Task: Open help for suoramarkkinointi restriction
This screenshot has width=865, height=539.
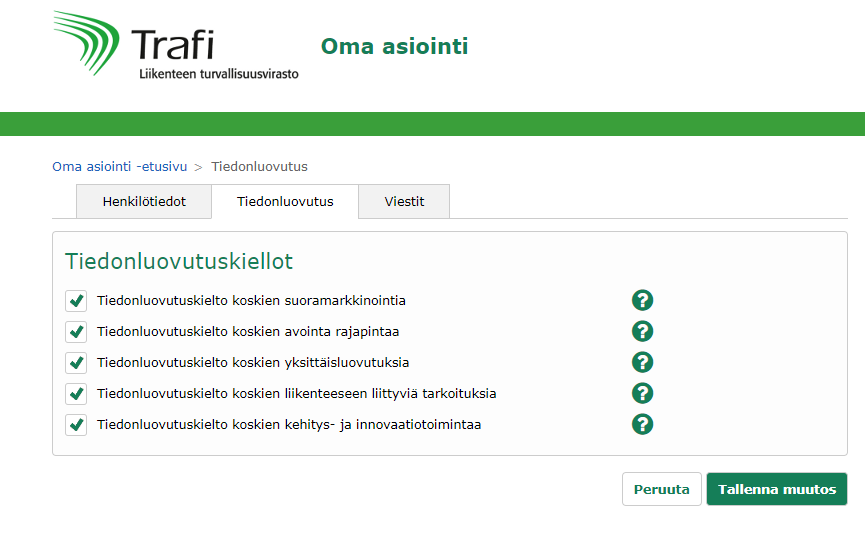Action: [x=642, y=300]
